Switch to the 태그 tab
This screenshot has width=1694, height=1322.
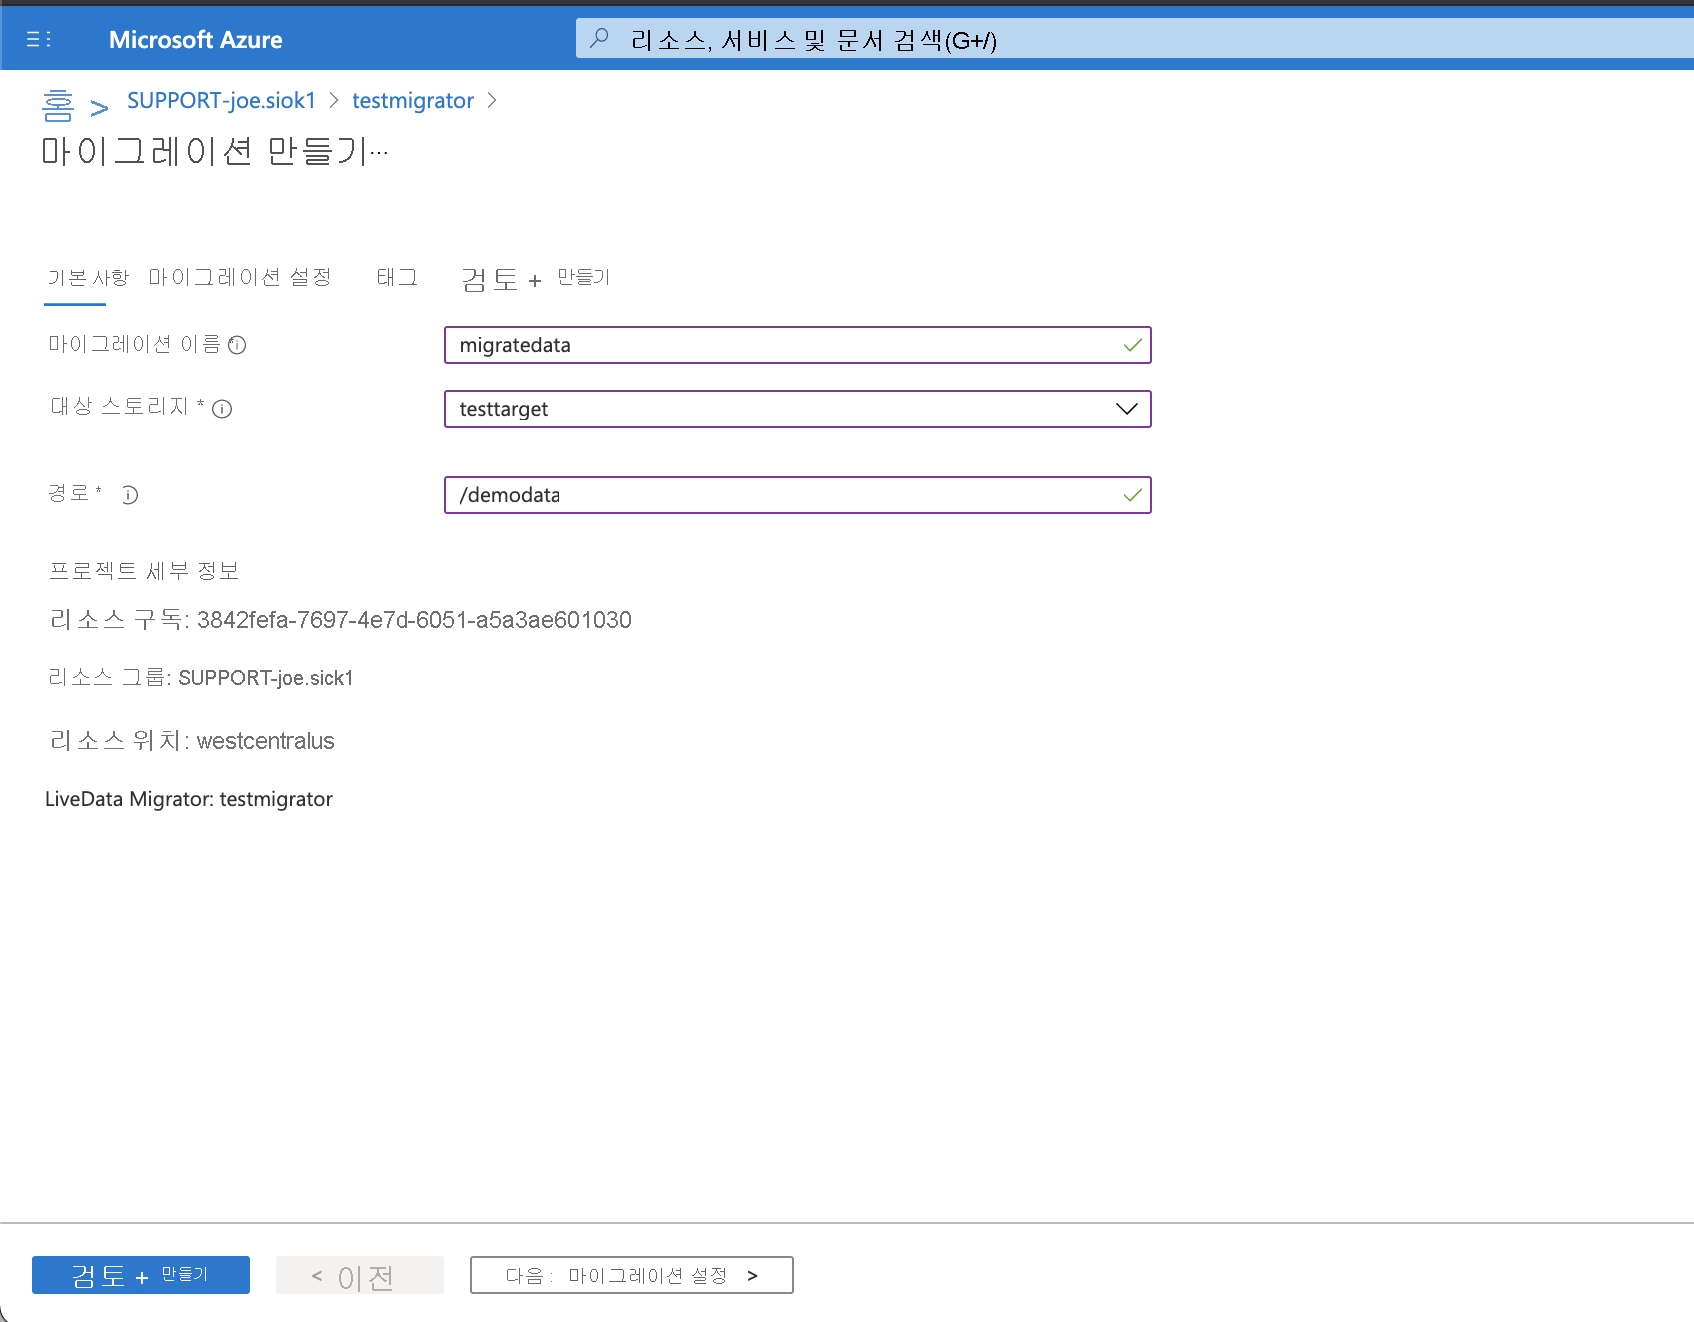pyautogui.click(x=396, y=277)
